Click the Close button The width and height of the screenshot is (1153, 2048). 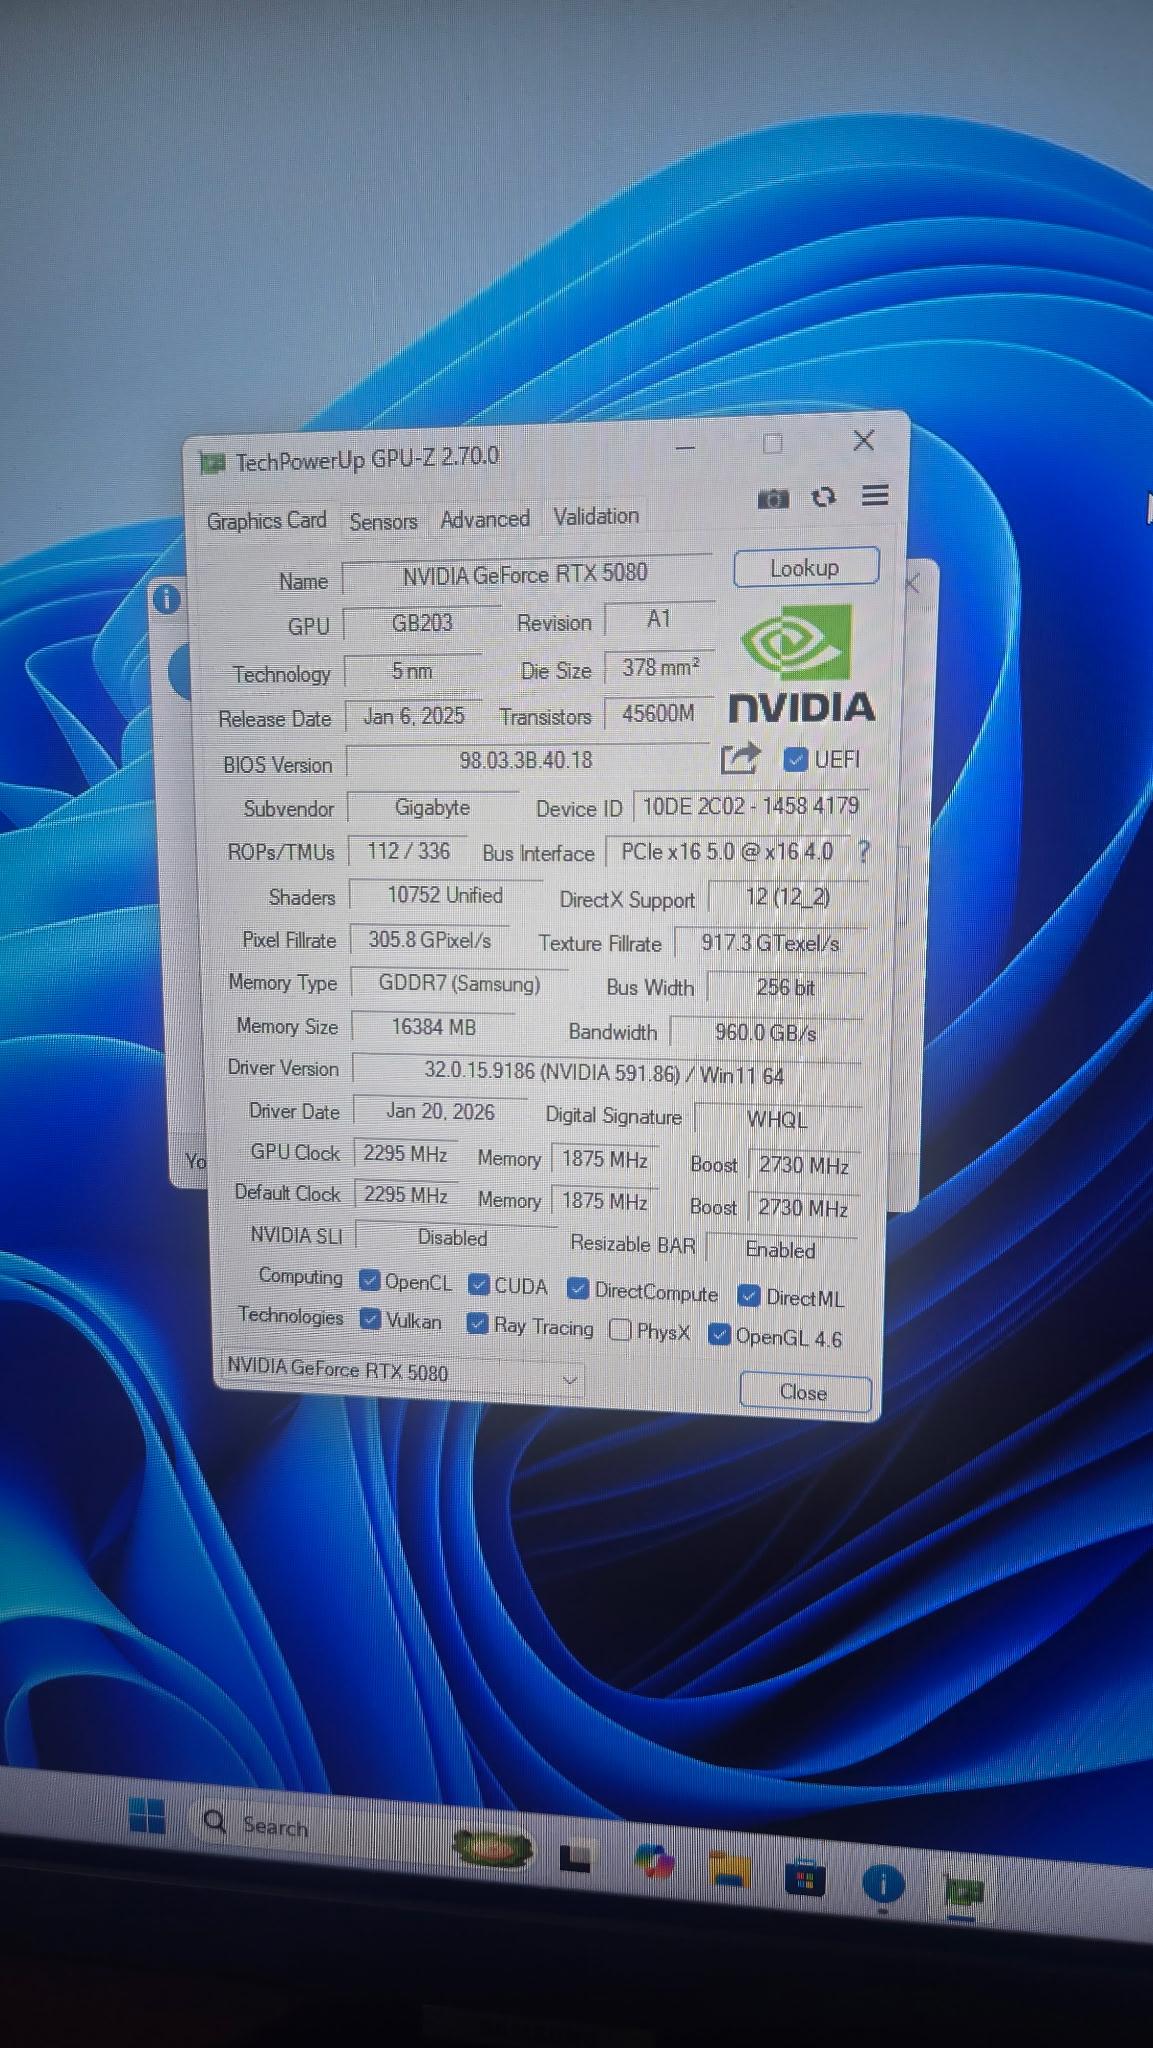tap(805, 1392)
